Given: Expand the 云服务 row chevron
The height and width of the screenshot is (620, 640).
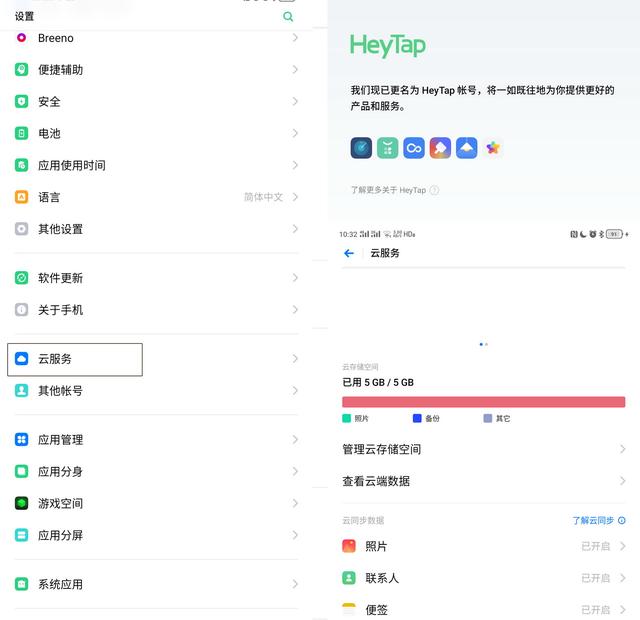Looking at the screenshot, I should click(x=295, y=358).
